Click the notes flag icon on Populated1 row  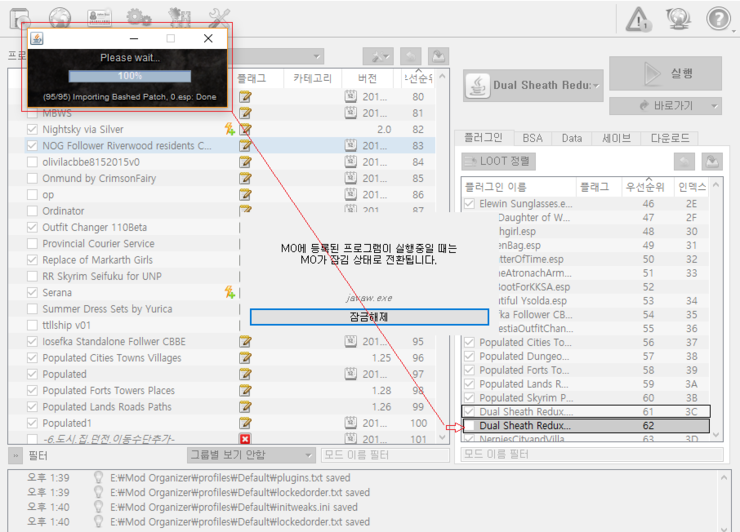pos(245,423)
